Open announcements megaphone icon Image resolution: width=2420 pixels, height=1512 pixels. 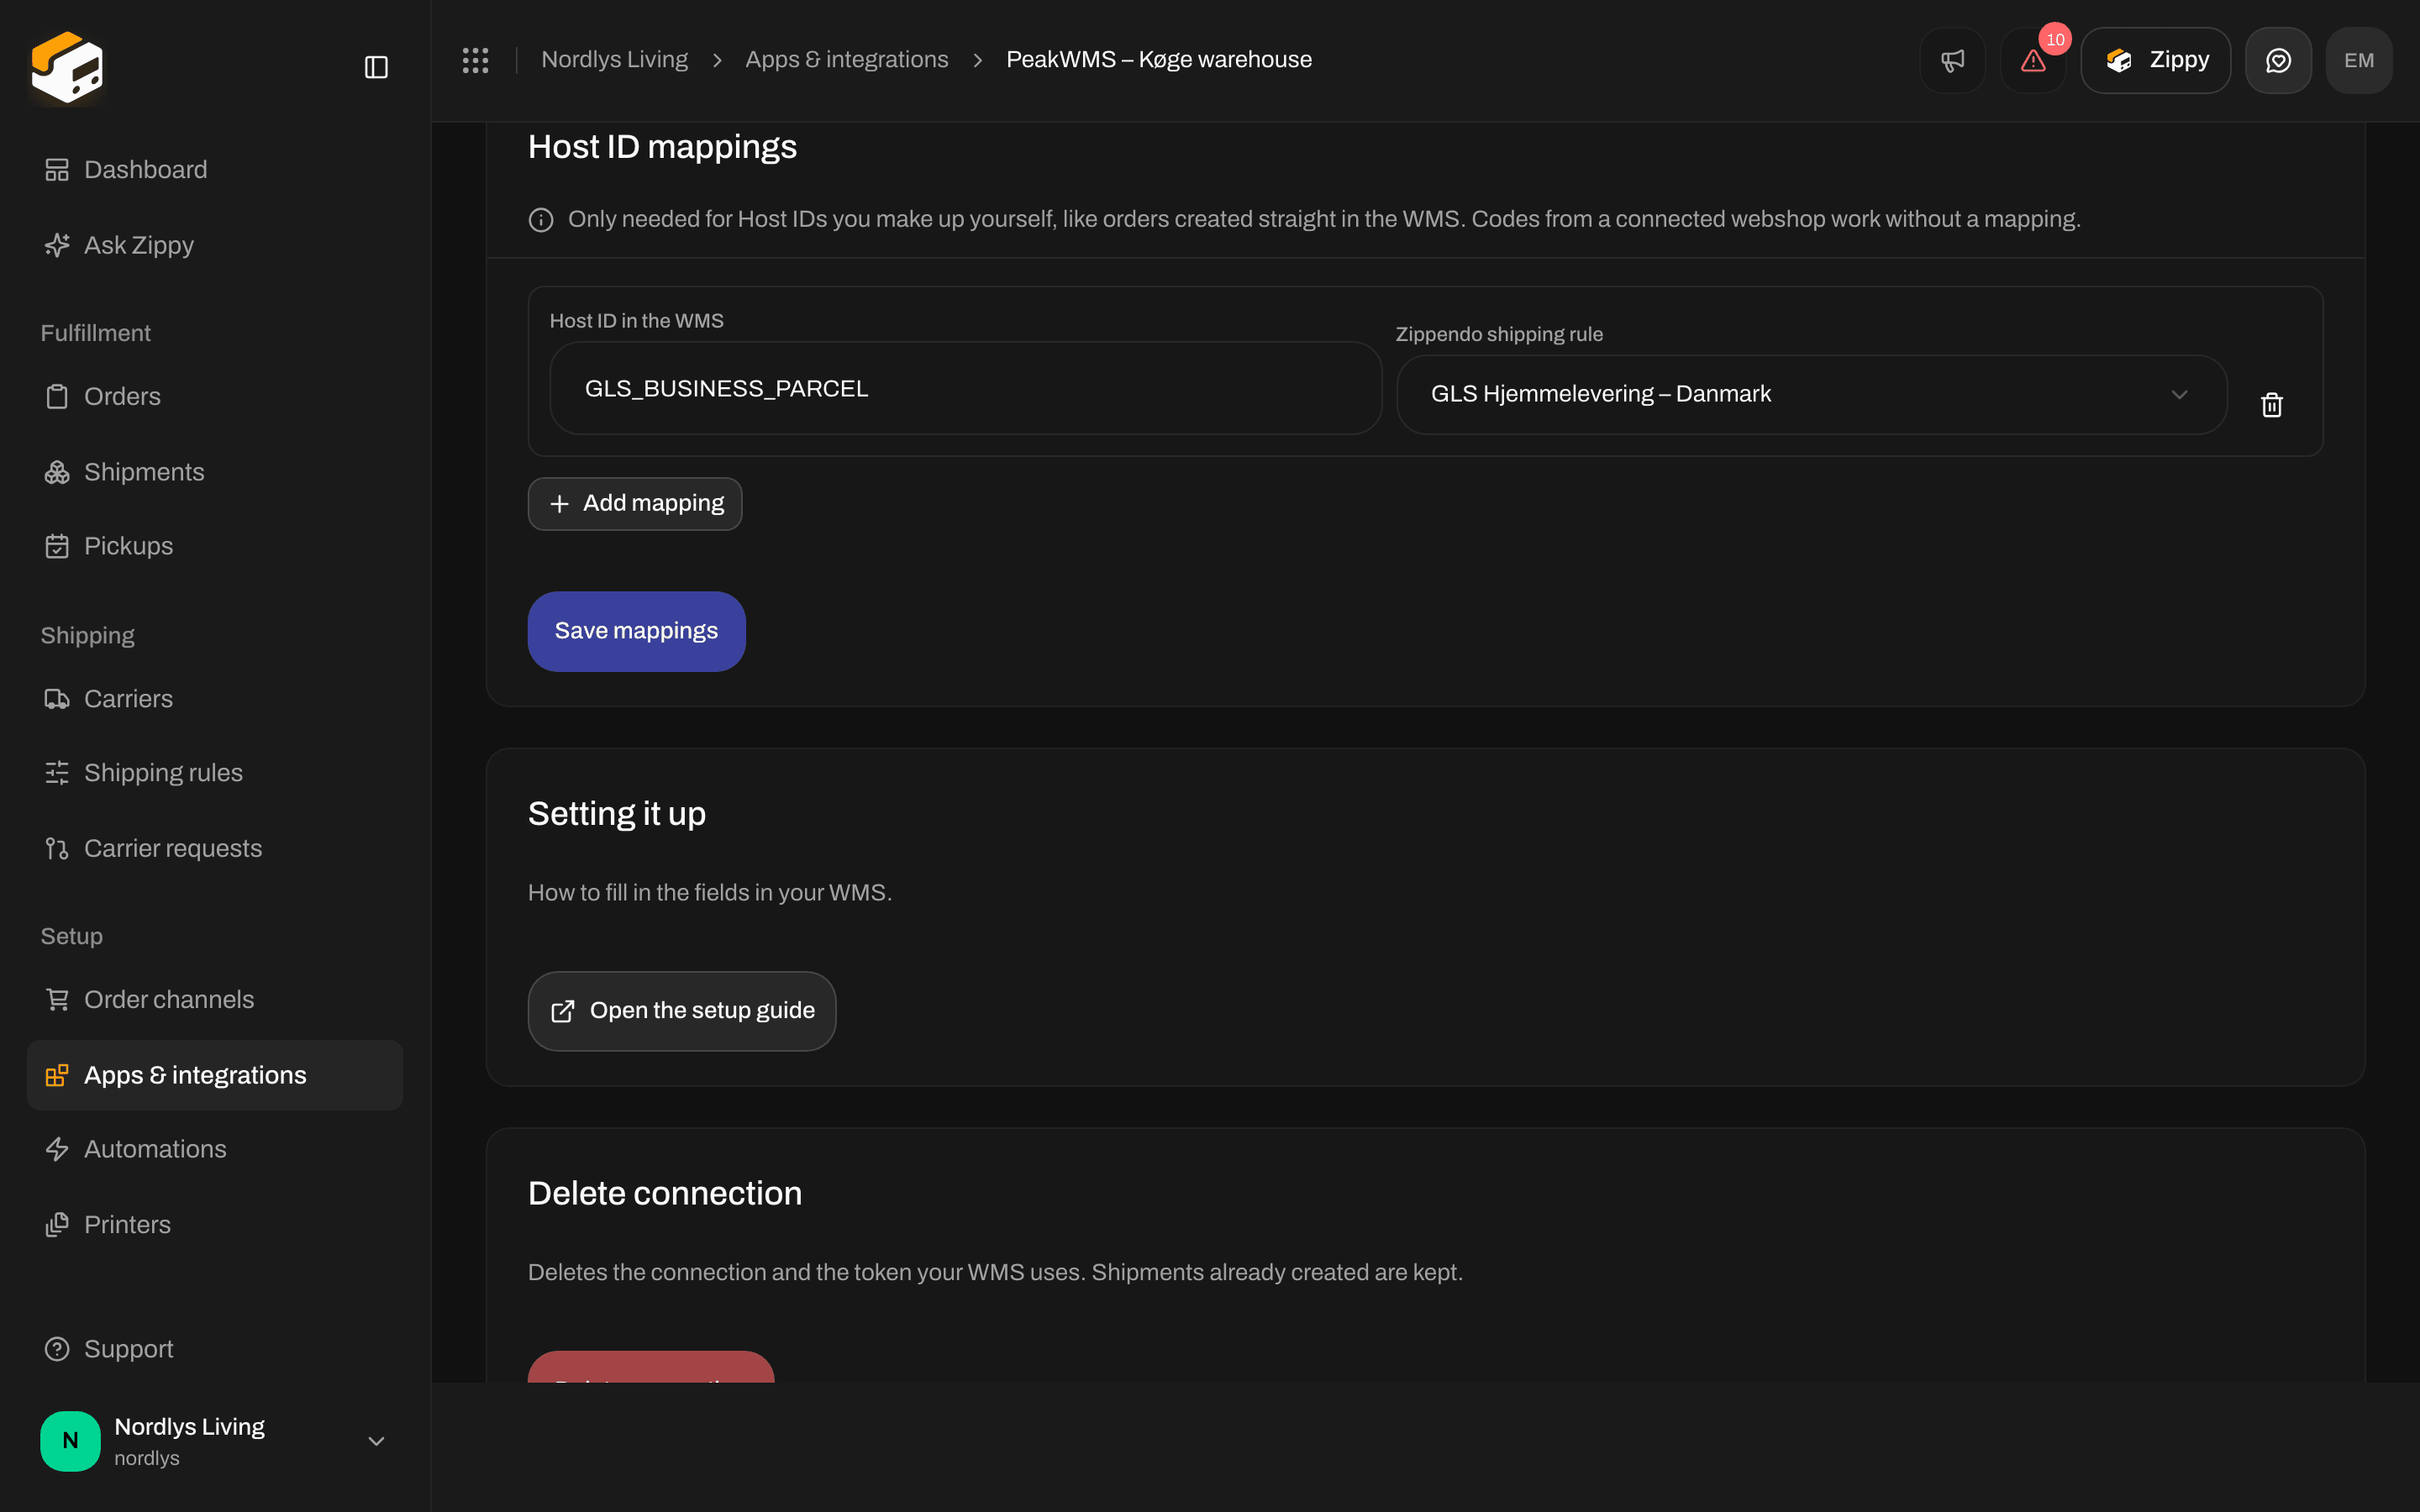[x=1952, y=60]
